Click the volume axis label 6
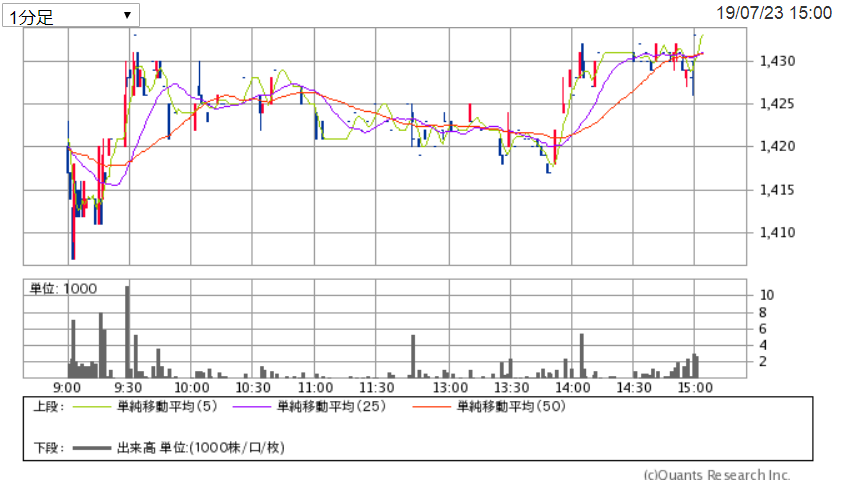853x489 pixels. coord(763,329)
